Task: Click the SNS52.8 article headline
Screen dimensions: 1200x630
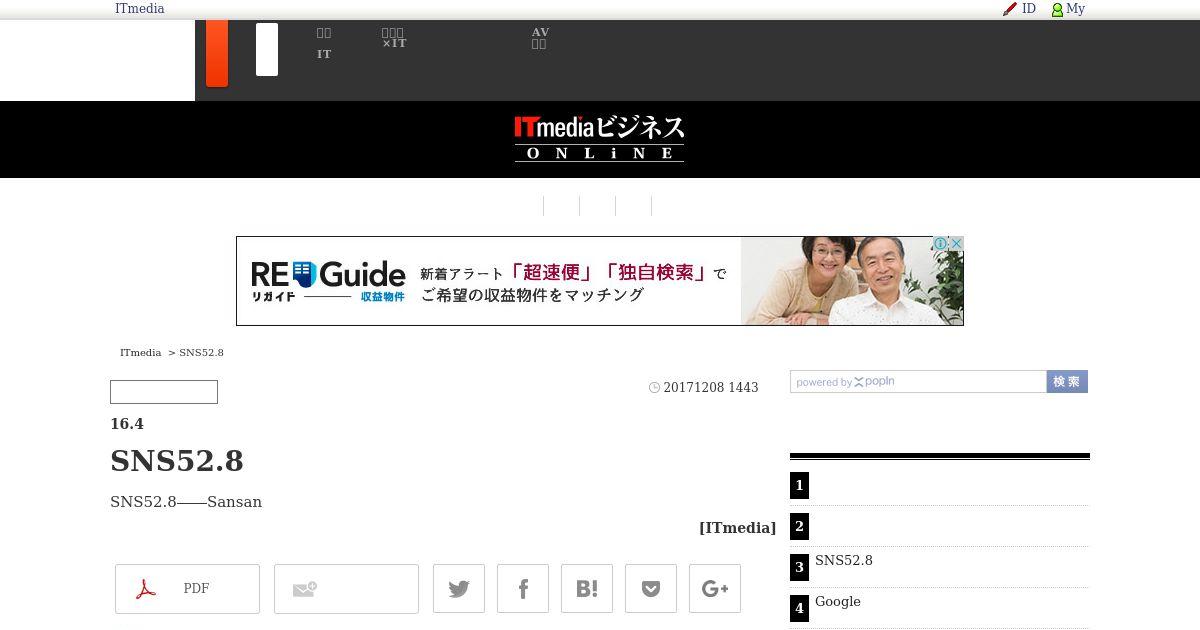Action: point(177,461)
